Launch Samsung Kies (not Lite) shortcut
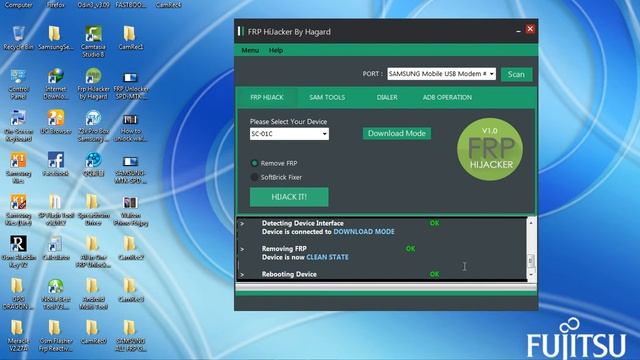Image resolution: width=640 pixels, height=360 pixels. [18, 168]
